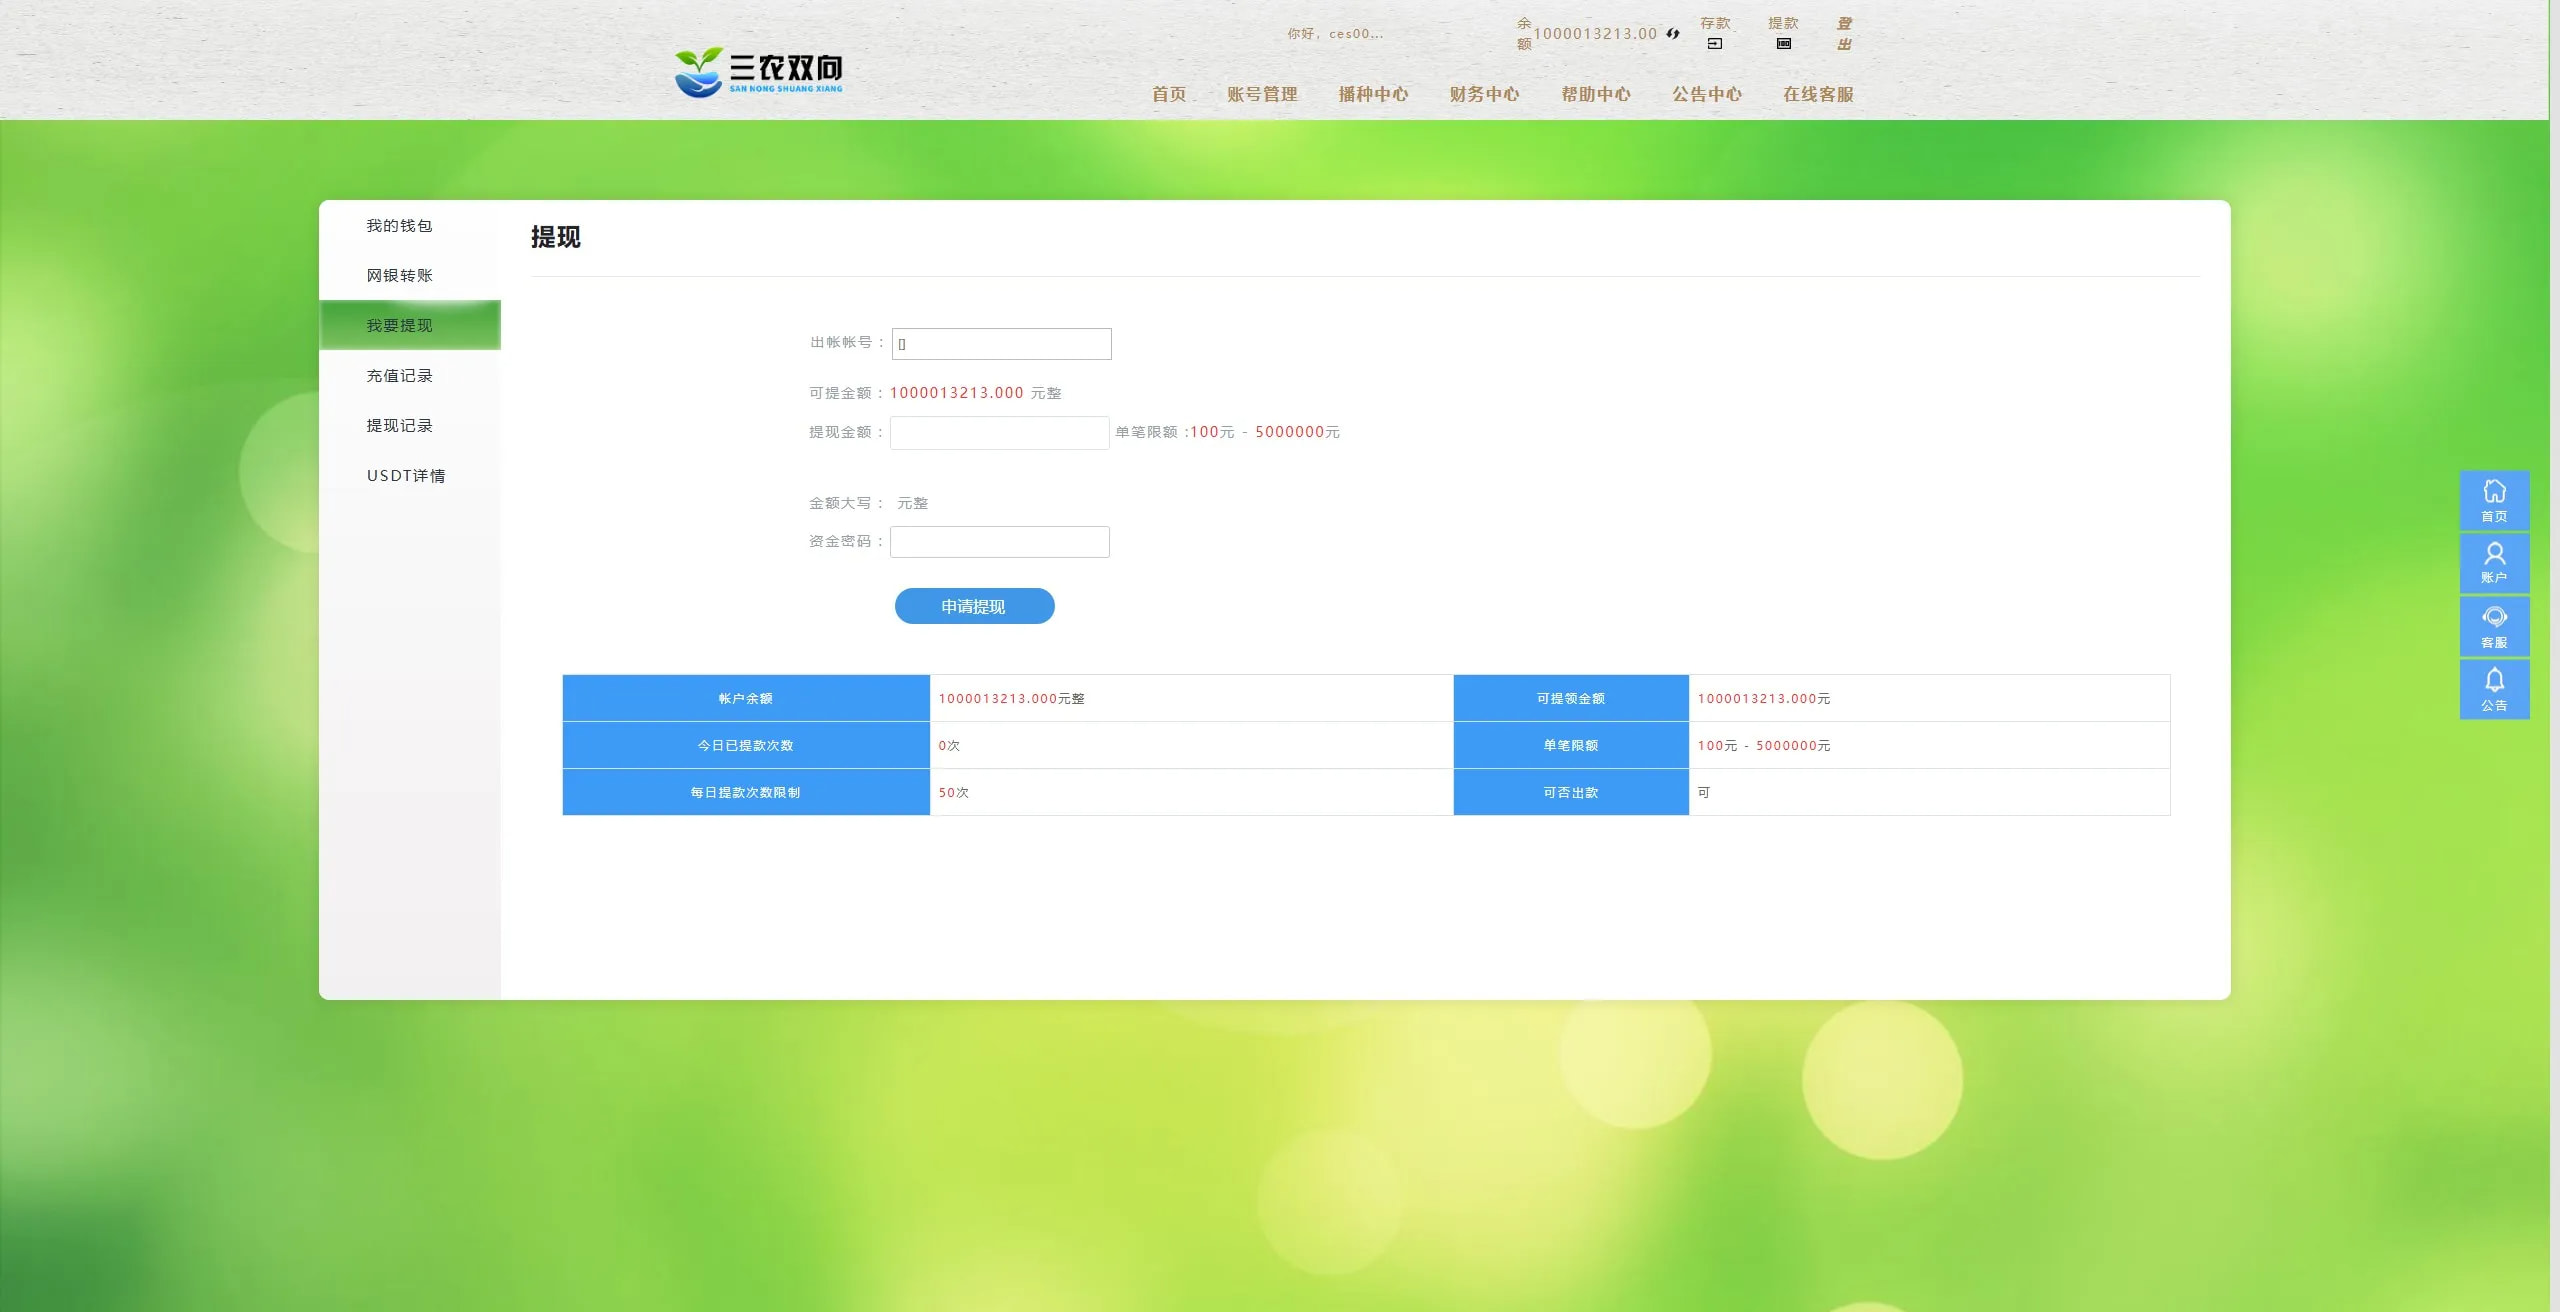Focus the 资金密码 password field
Screen dimensions: 2560x1312
pyautogui.click(x=999, y=542)
